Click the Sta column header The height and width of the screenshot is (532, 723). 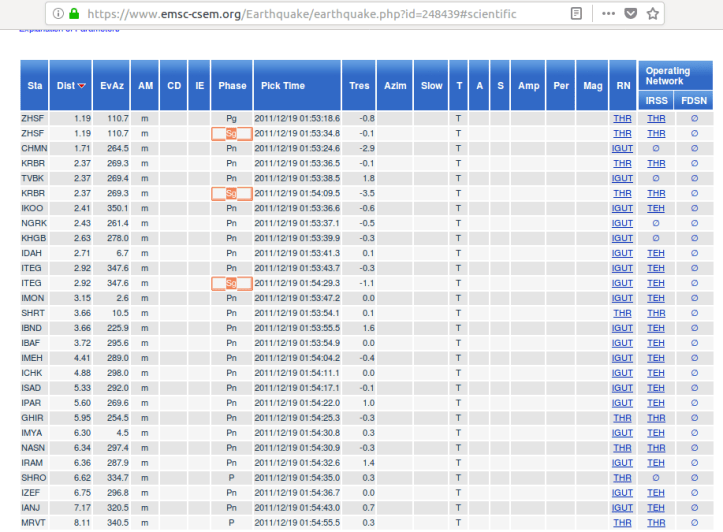click(x=32, y=86)
